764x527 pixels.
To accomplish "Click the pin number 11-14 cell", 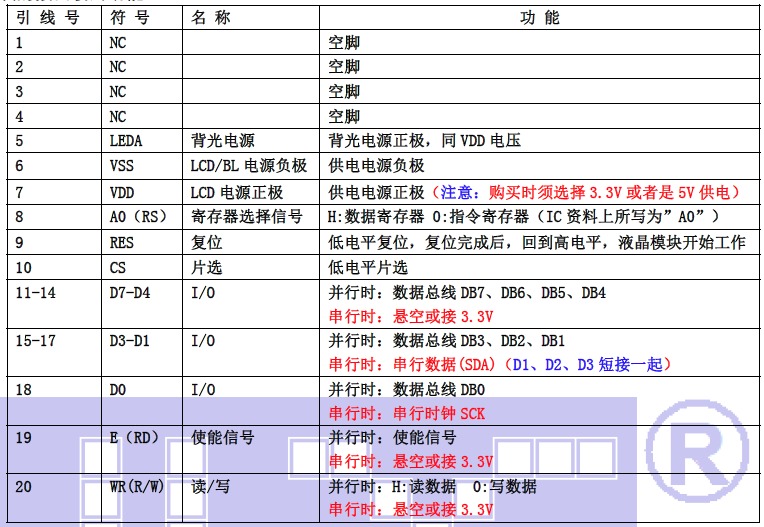I will (37, 293).
